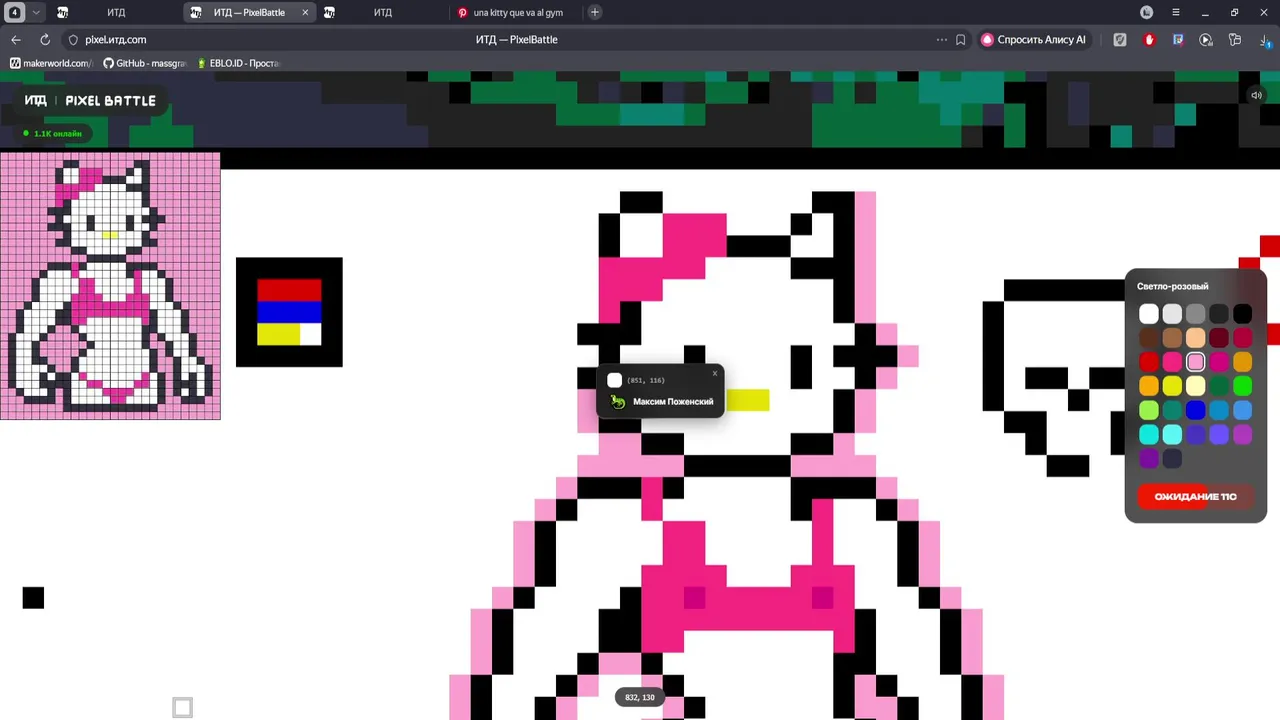This screenshot has width=1280, height=720.
Task: Open the downloads arrow icon
Action: [x=1265, y=40]
